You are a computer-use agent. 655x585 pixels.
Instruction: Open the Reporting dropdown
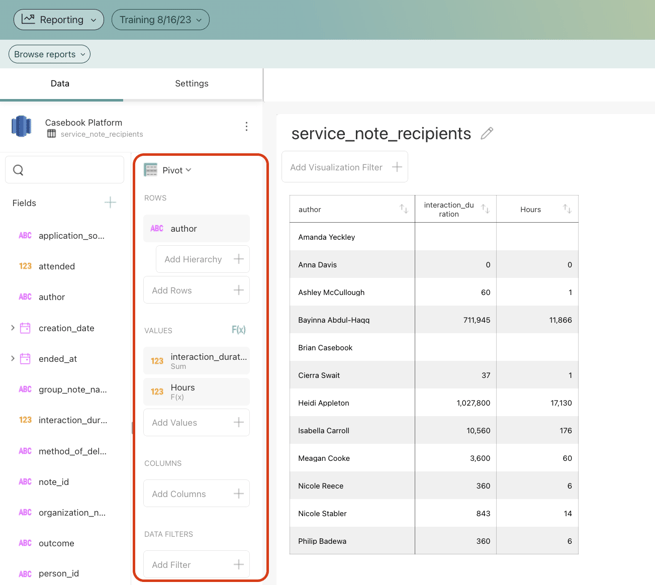[59, 19]
